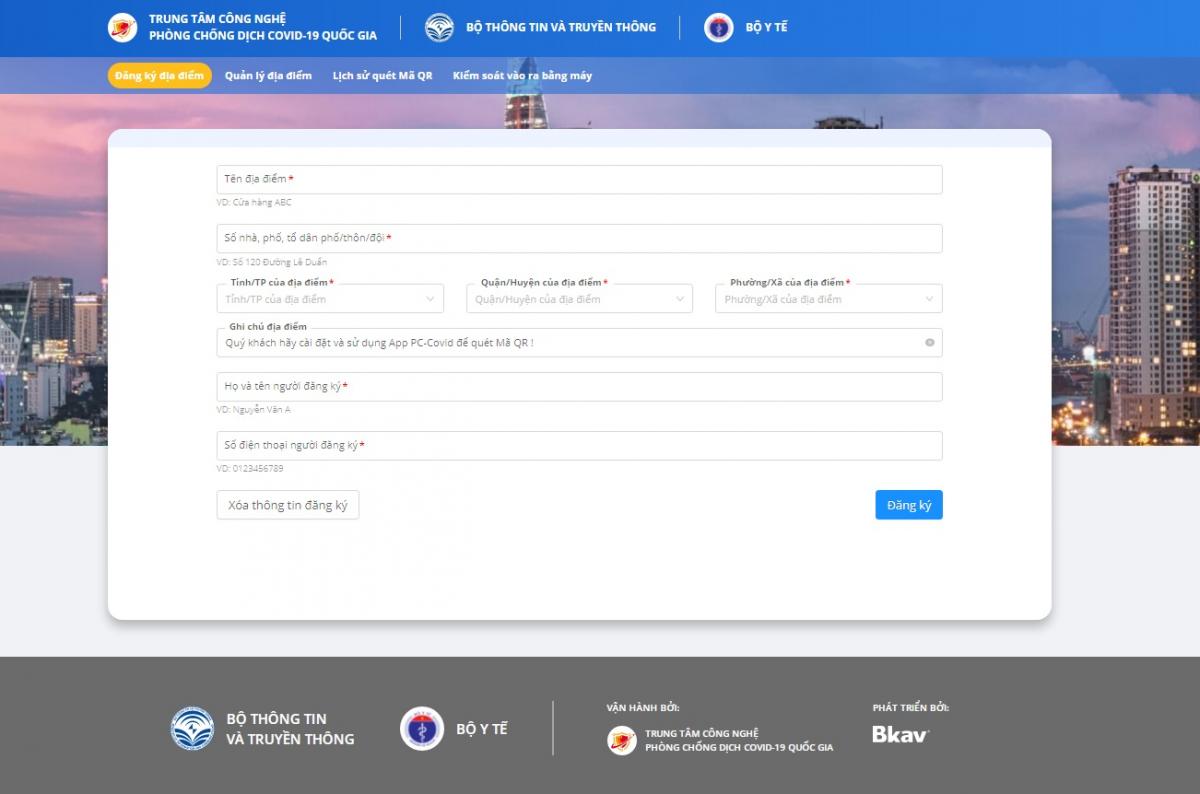
Task: Click the footer COVID-19 center logo
Action: click(x=622, y=740)
